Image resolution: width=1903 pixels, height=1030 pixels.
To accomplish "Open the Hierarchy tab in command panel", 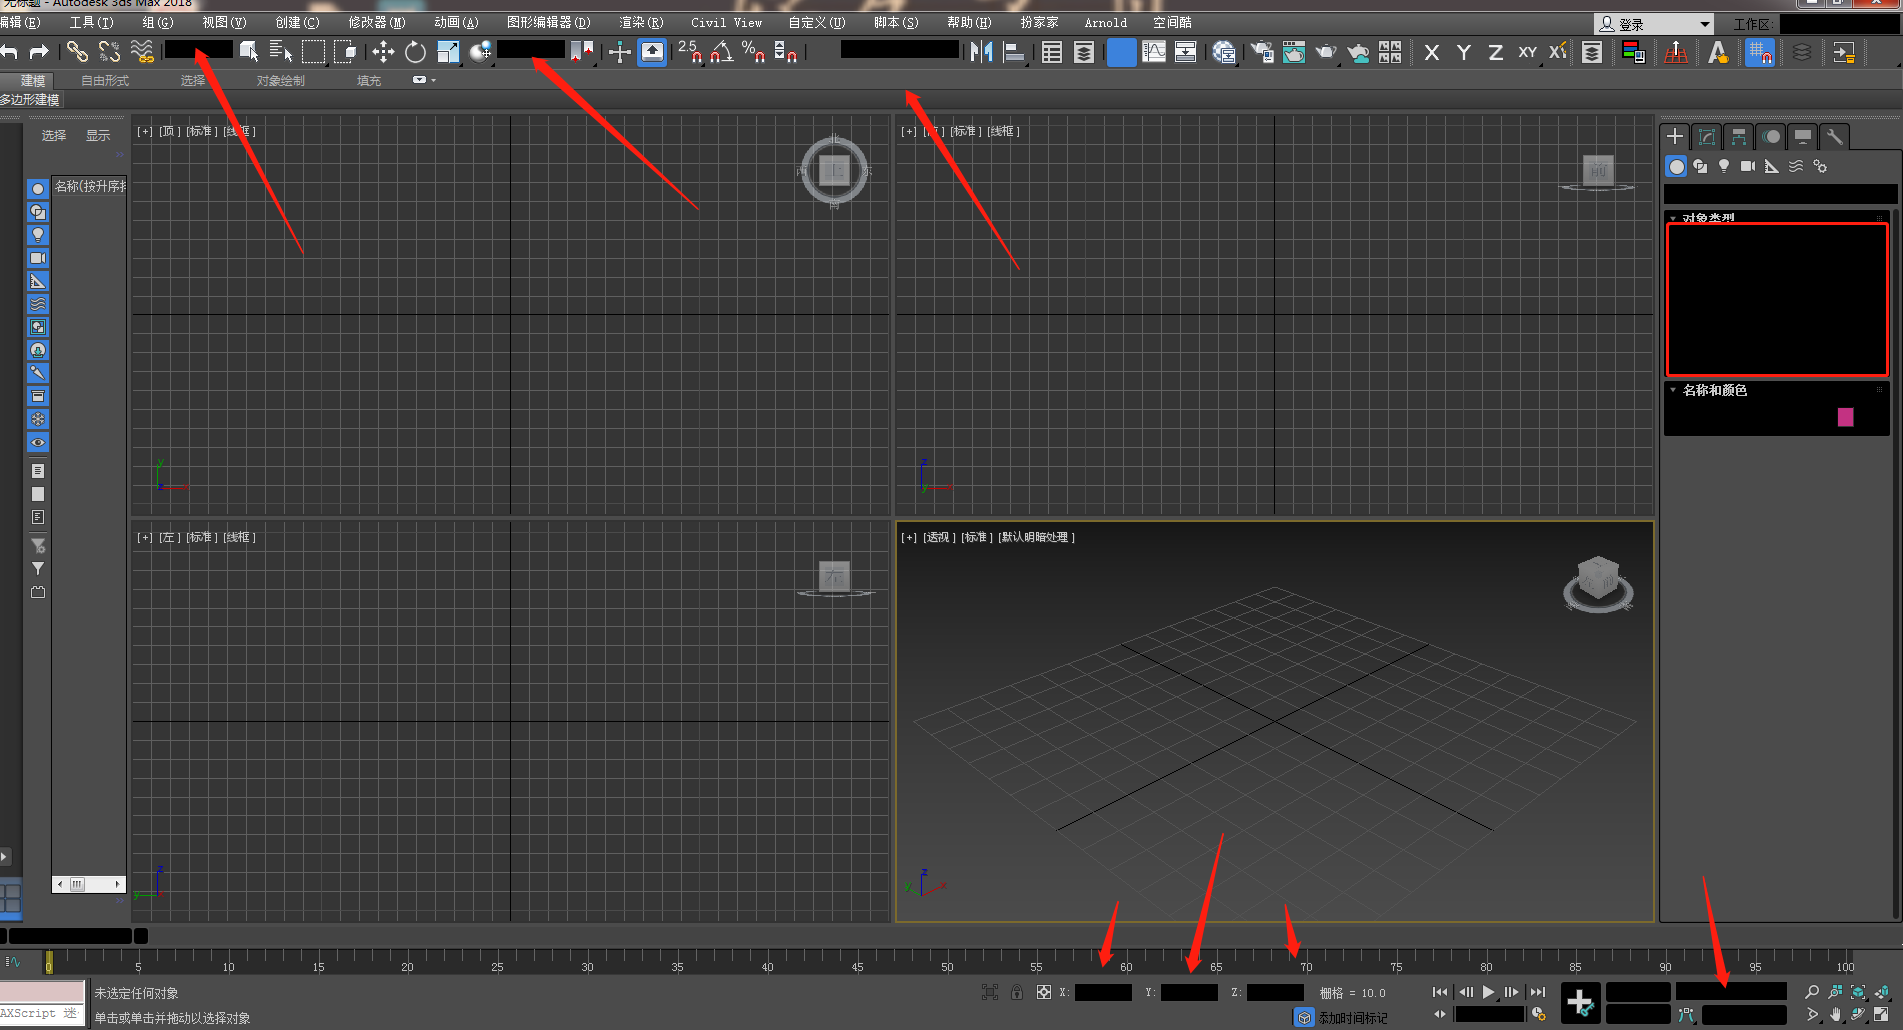I will tap(1739, 137).
